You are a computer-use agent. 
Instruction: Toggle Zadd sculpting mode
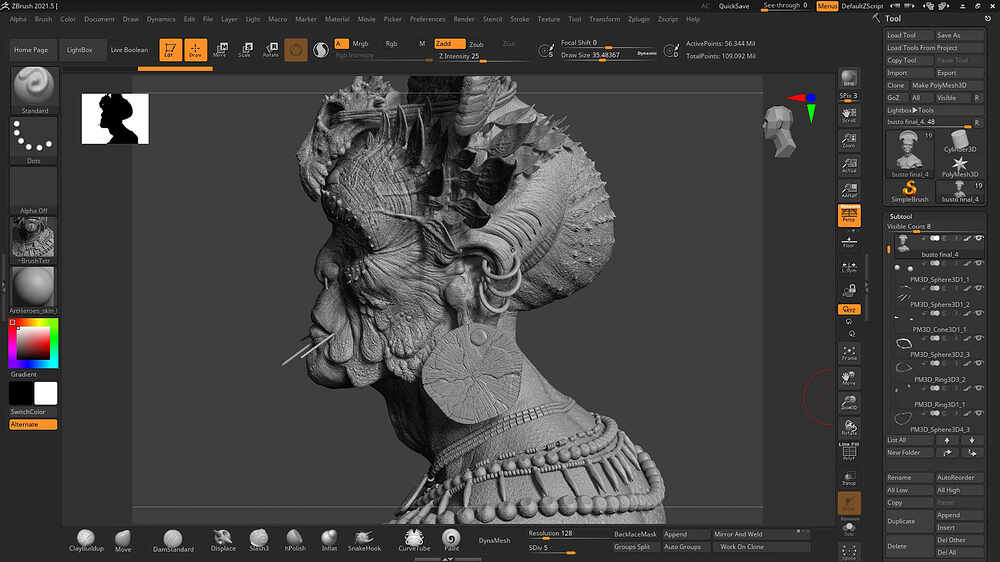tap(450, 43)
